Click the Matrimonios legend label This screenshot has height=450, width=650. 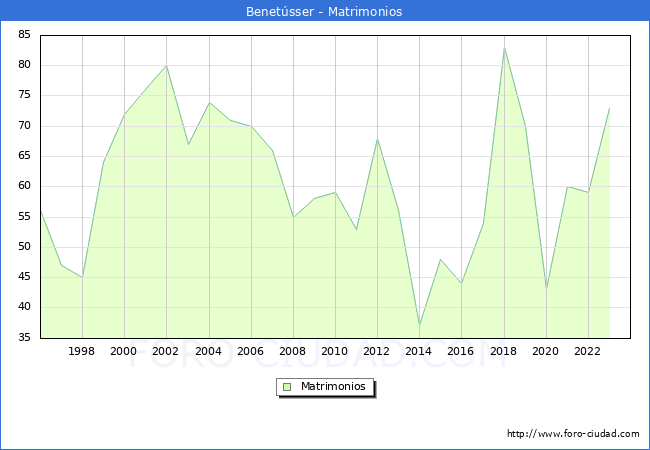(x=333, y=386)
